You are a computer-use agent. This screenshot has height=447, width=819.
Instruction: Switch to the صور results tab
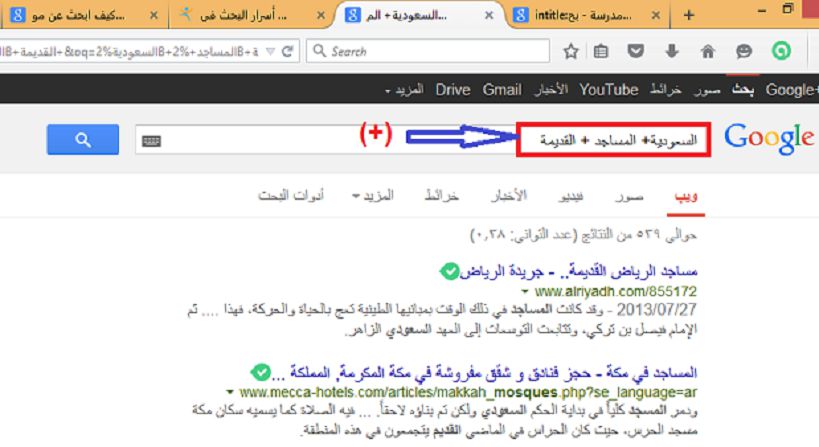[629, 196]
